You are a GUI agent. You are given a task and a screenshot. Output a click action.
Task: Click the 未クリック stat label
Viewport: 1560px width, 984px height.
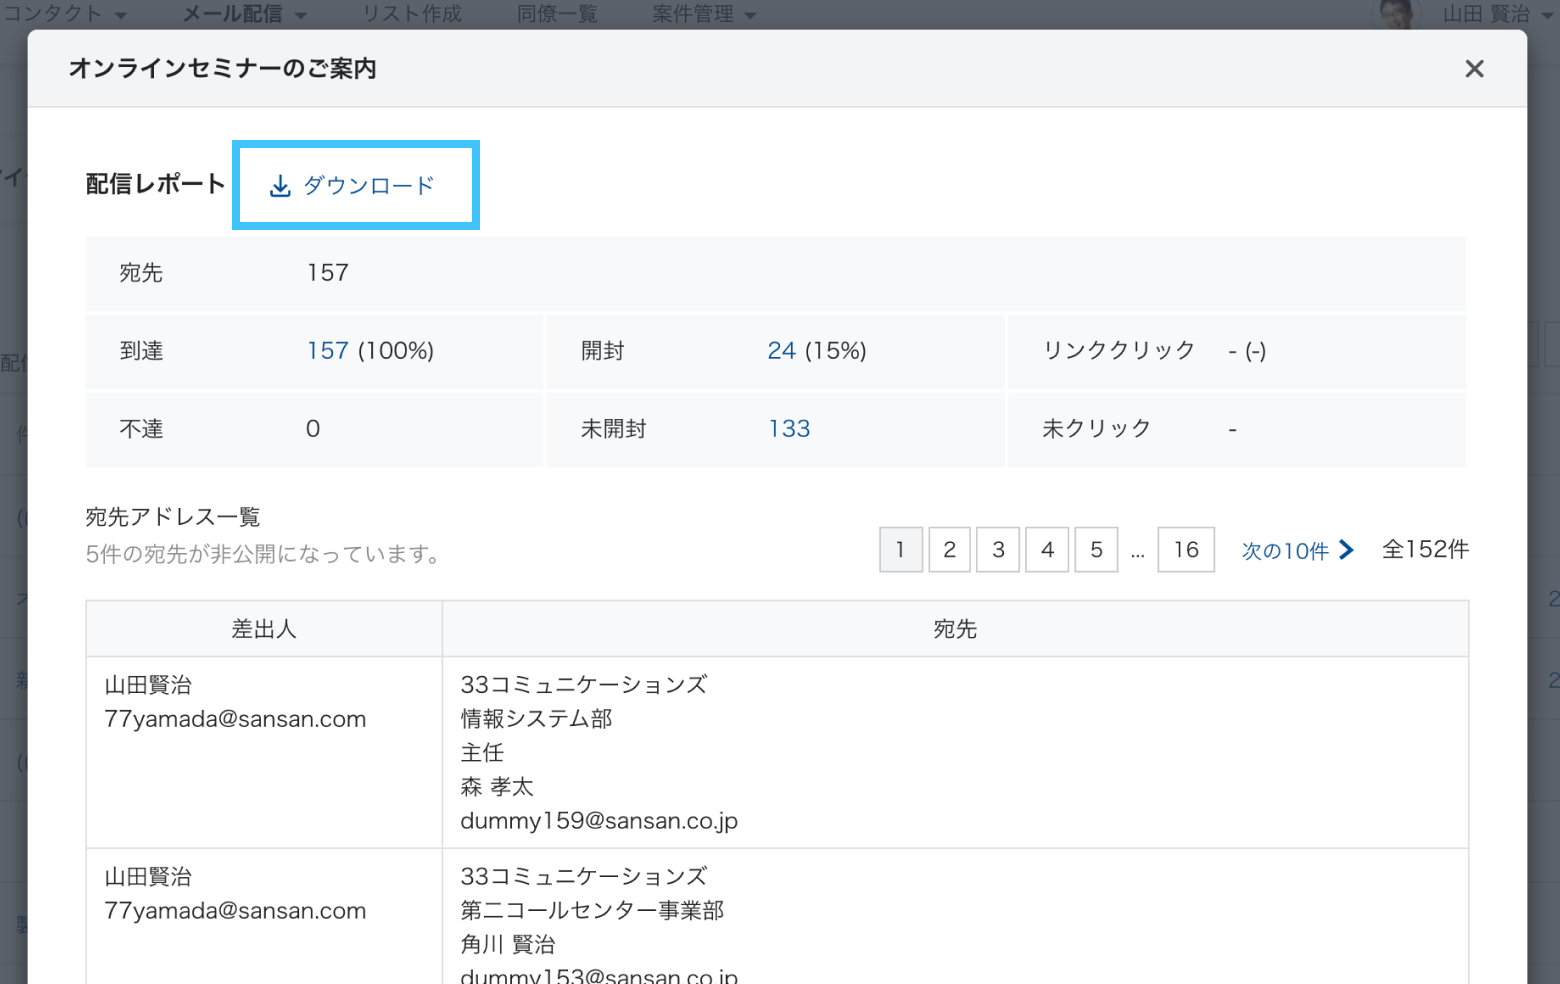[1097, 429]
